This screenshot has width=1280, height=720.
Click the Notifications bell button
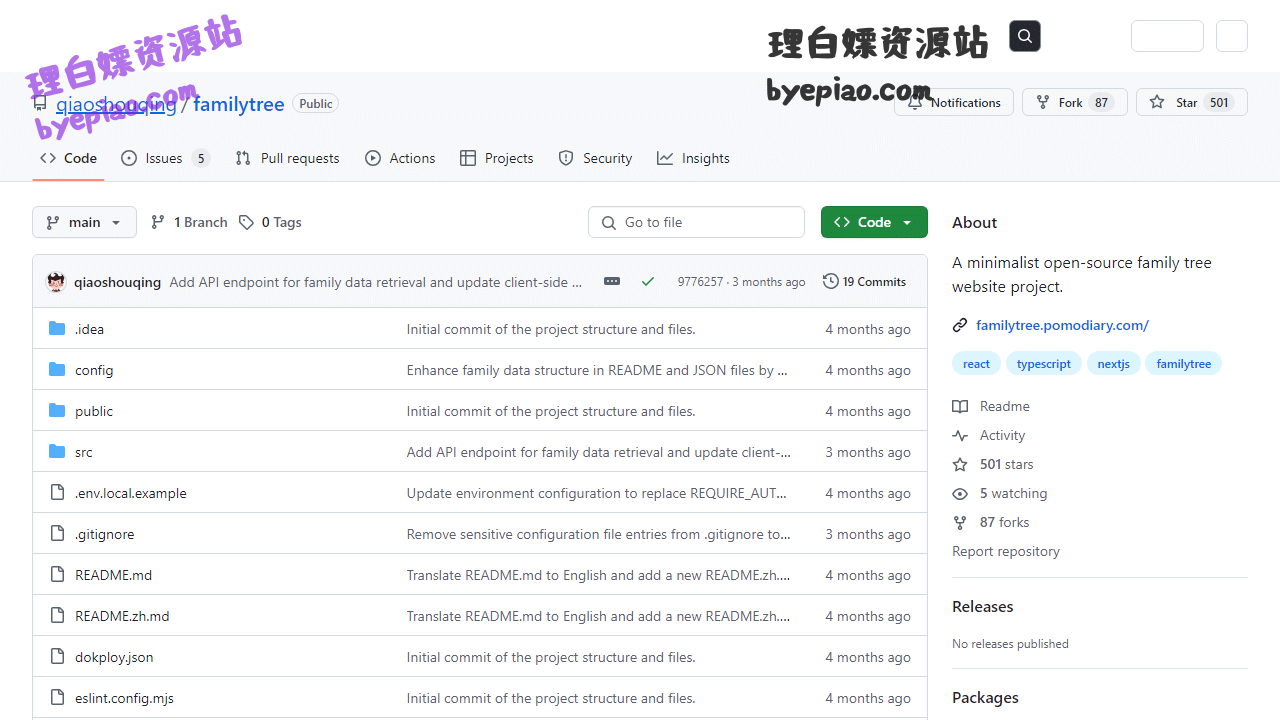(954, 102)
